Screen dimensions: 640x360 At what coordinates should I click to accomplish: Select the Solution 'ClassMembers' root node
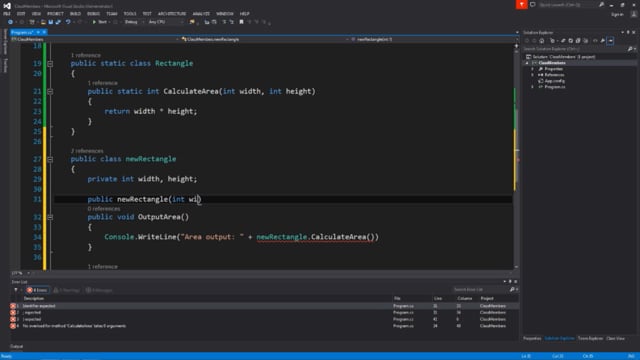click(x=560, y=57)
